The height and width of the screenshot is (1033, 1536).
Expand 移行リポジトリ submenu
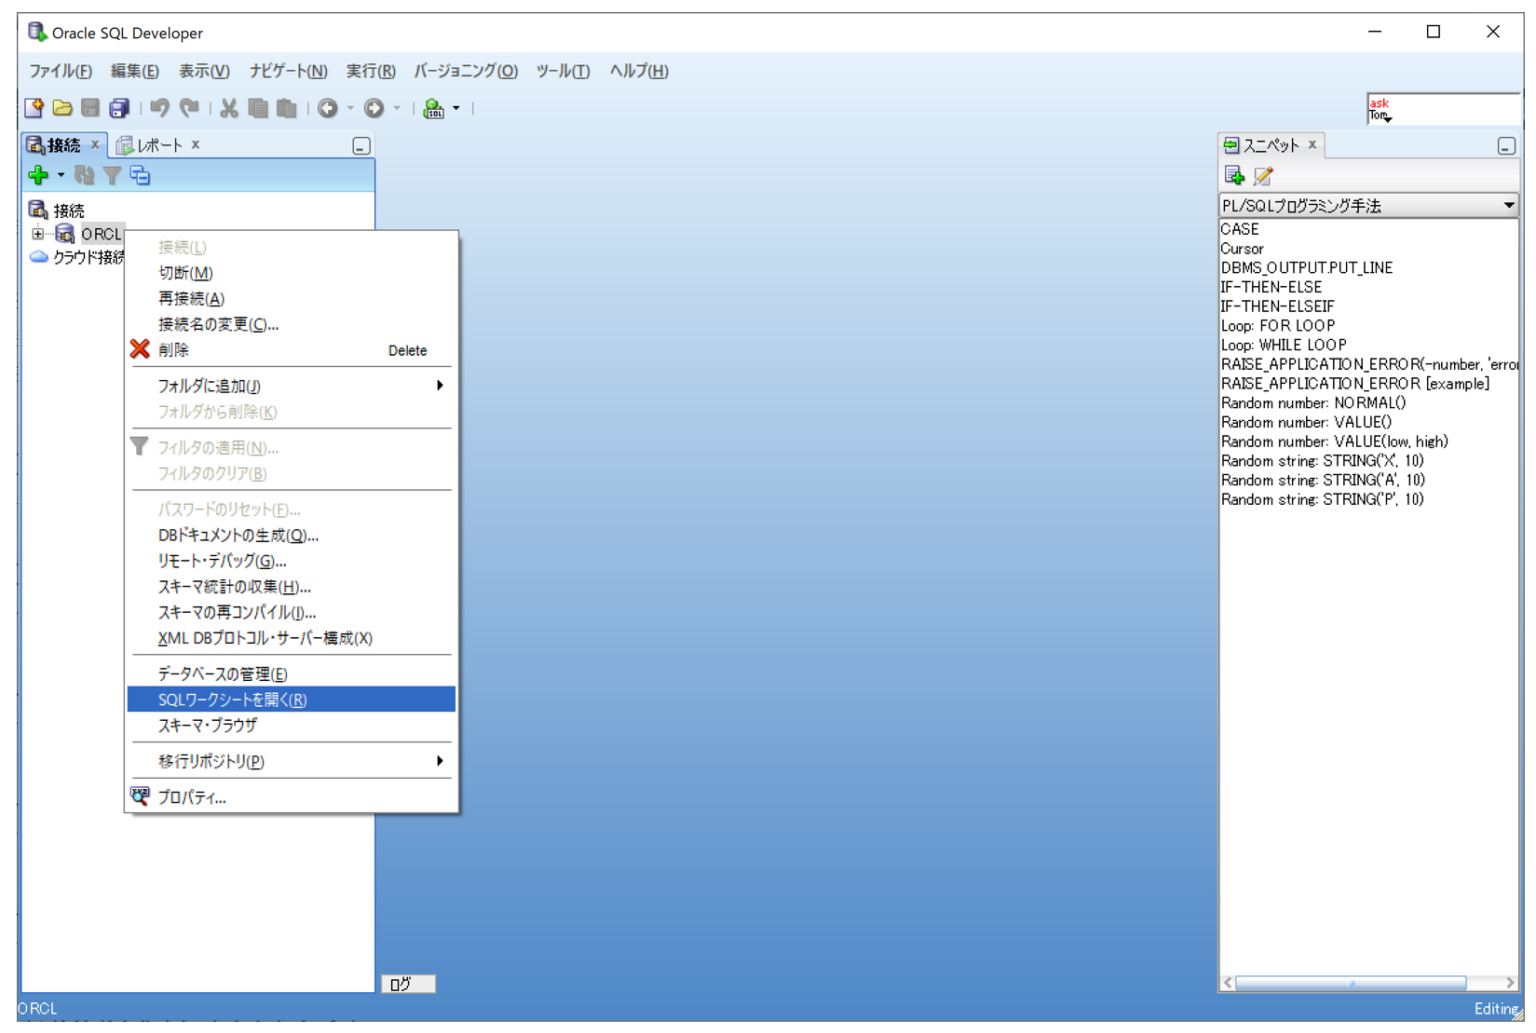(440, 761)
